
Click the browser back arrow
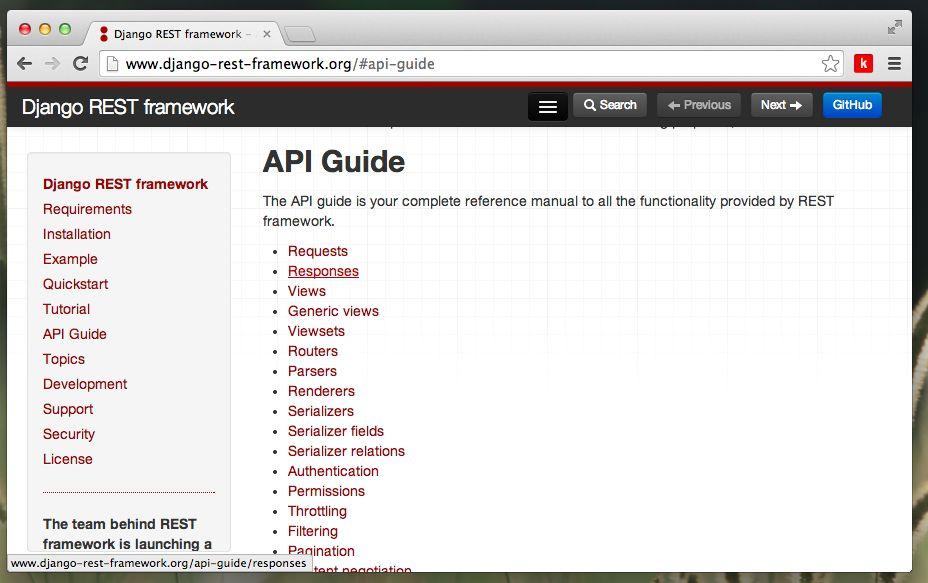24,63
